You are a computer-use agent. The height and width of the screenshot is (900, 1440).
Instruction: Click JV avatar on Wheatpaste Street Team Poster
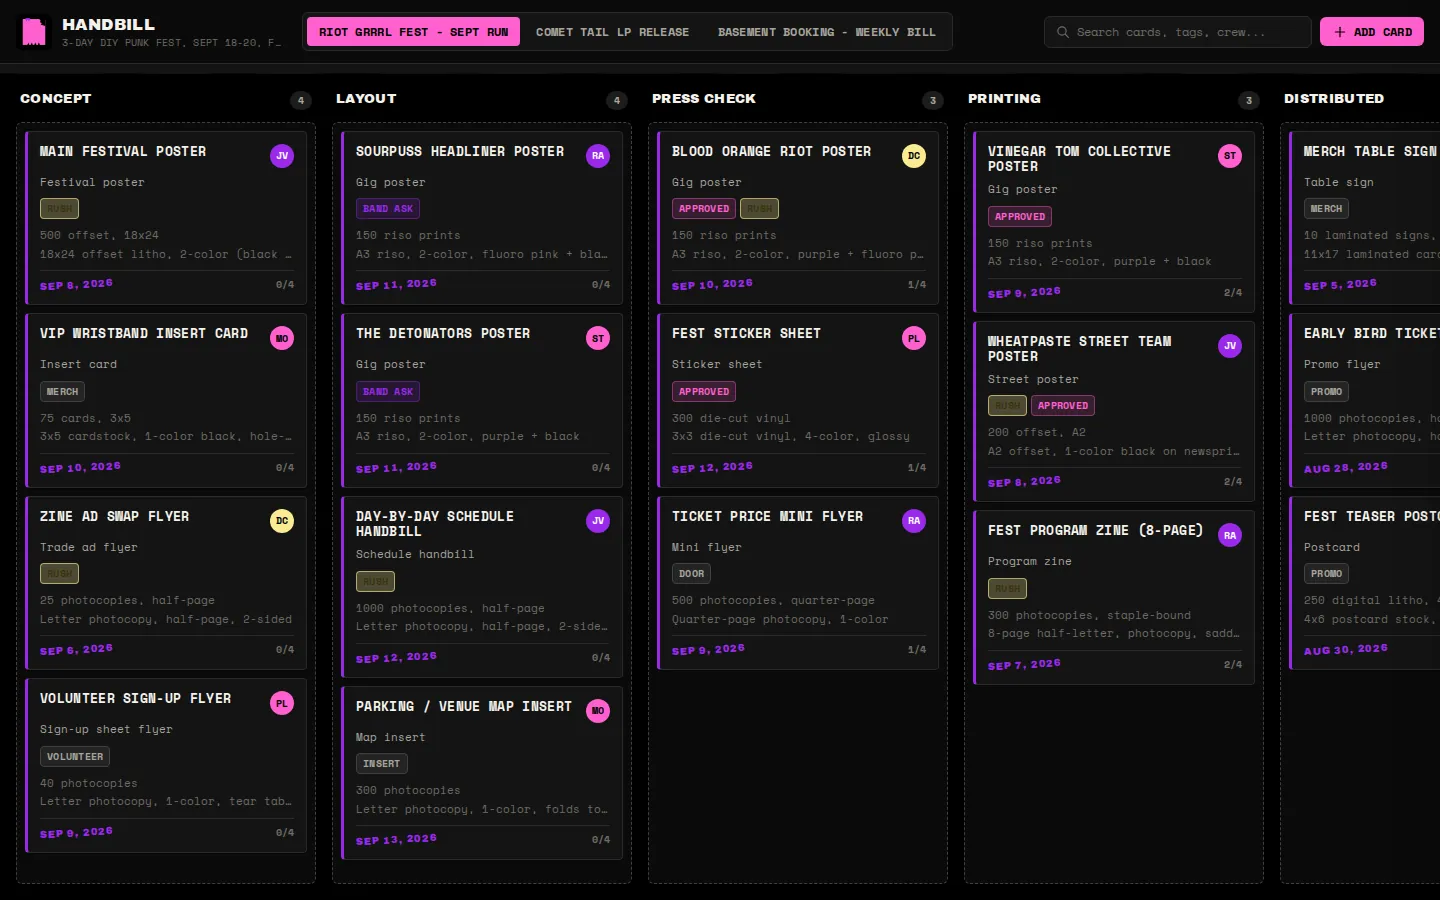[1230, 346]
